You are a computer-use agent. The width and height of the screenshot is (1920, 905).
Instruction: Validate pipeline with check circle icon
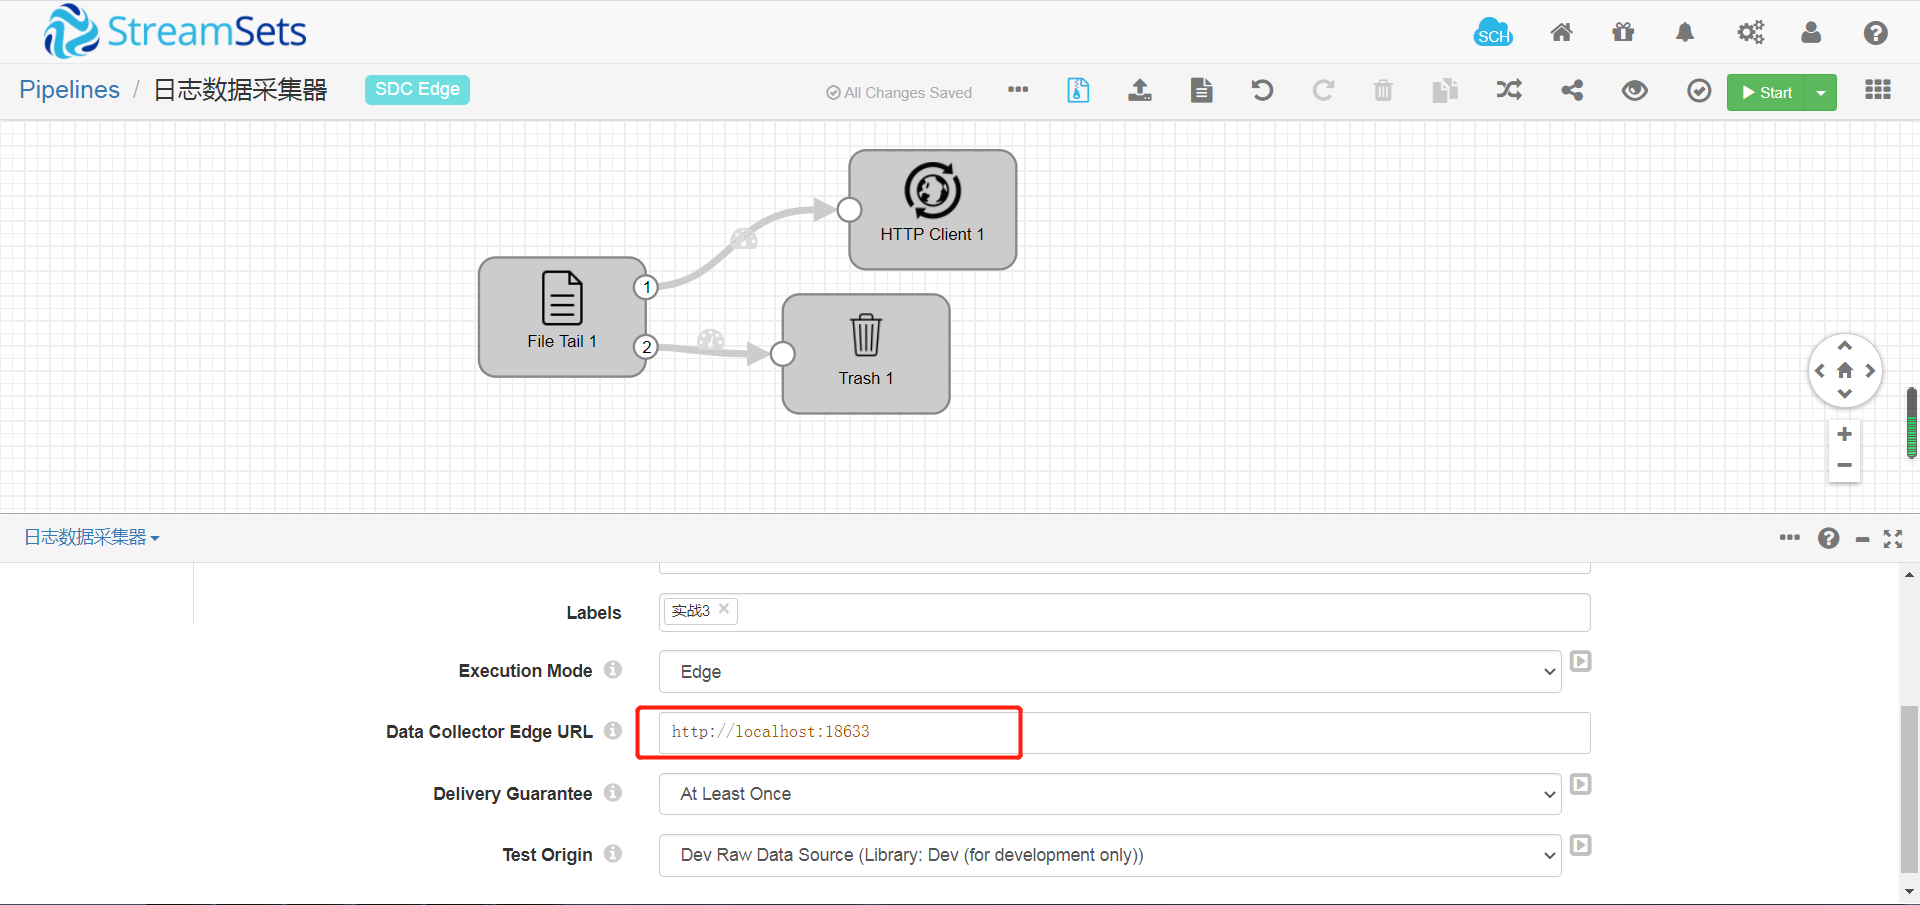[1699, 91]
